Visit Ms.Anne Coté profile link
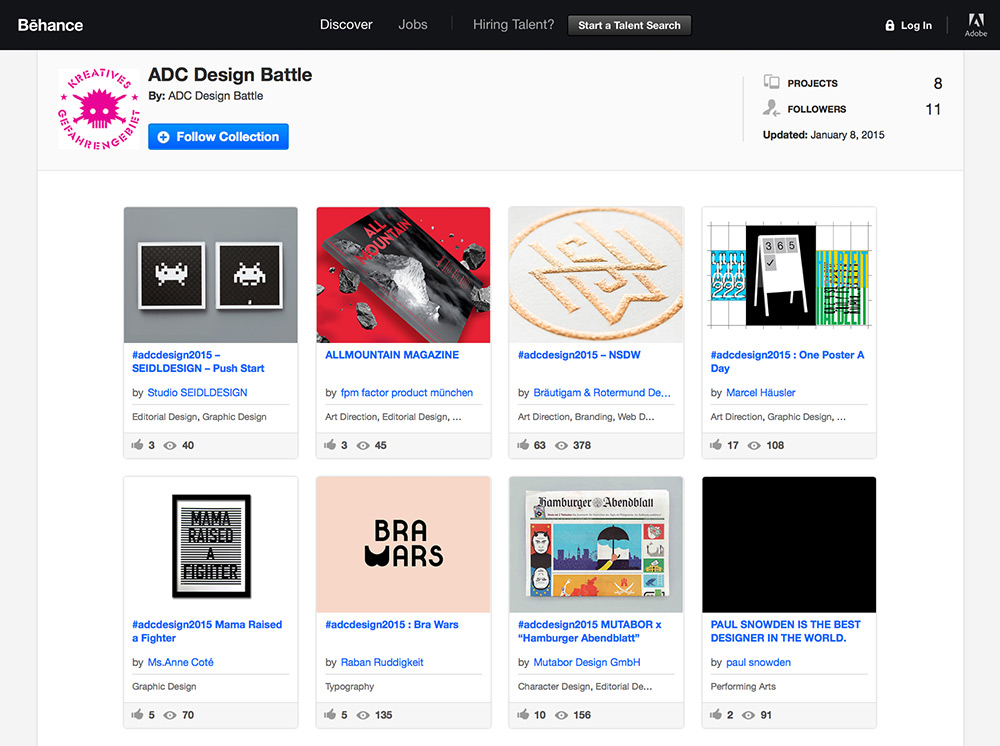 (x=180, y=662)
